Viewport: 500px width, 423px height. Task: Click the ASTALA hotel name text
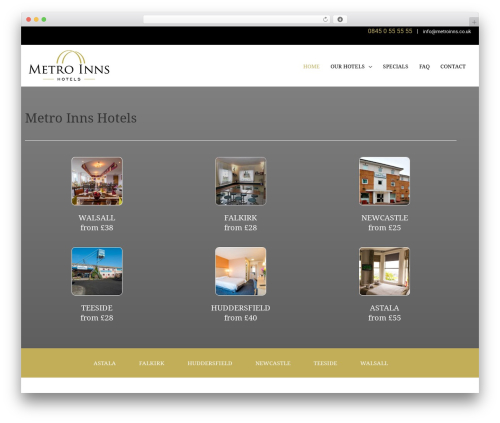[x=384, y=308]
